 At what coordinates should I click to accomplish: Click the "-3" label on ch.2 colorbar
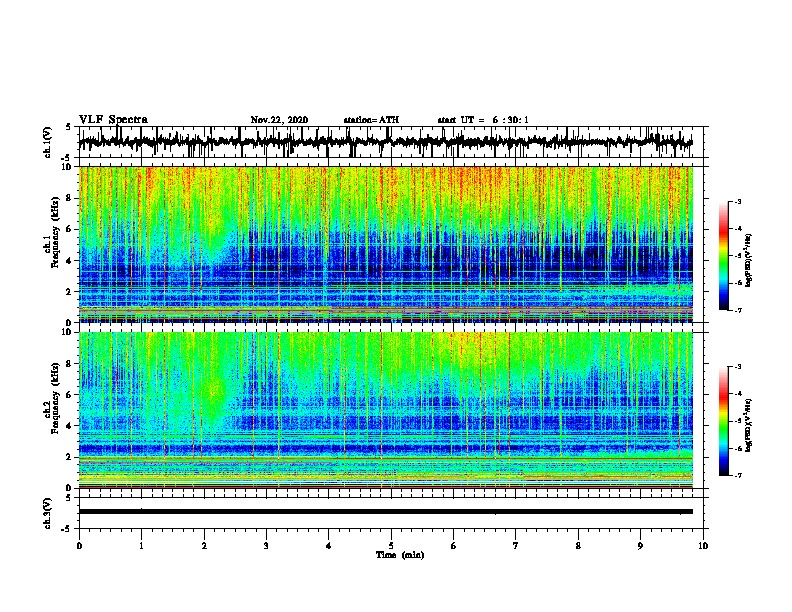coord(737,367)
